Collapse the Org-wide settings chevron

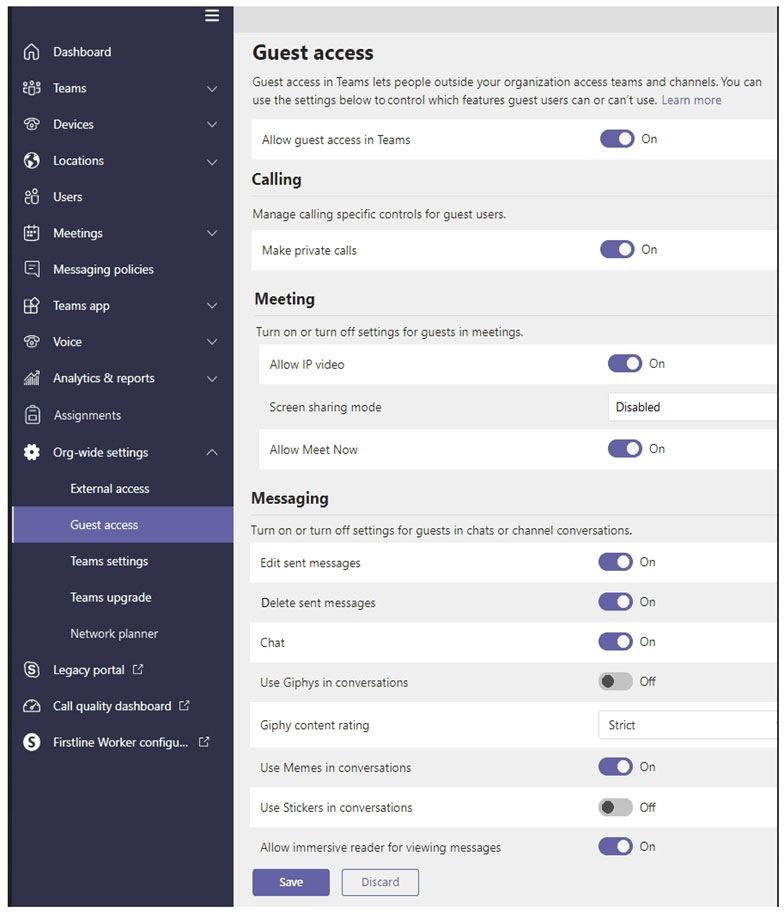pyautogui.click(x=212, y=452)
